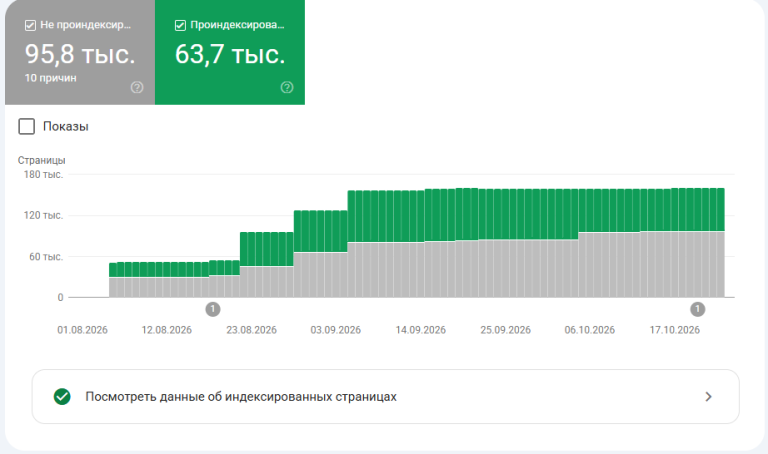Screen dimensions: 768x454
Task: Enable the Показы checkbox
Action: [x=26, y=126]
